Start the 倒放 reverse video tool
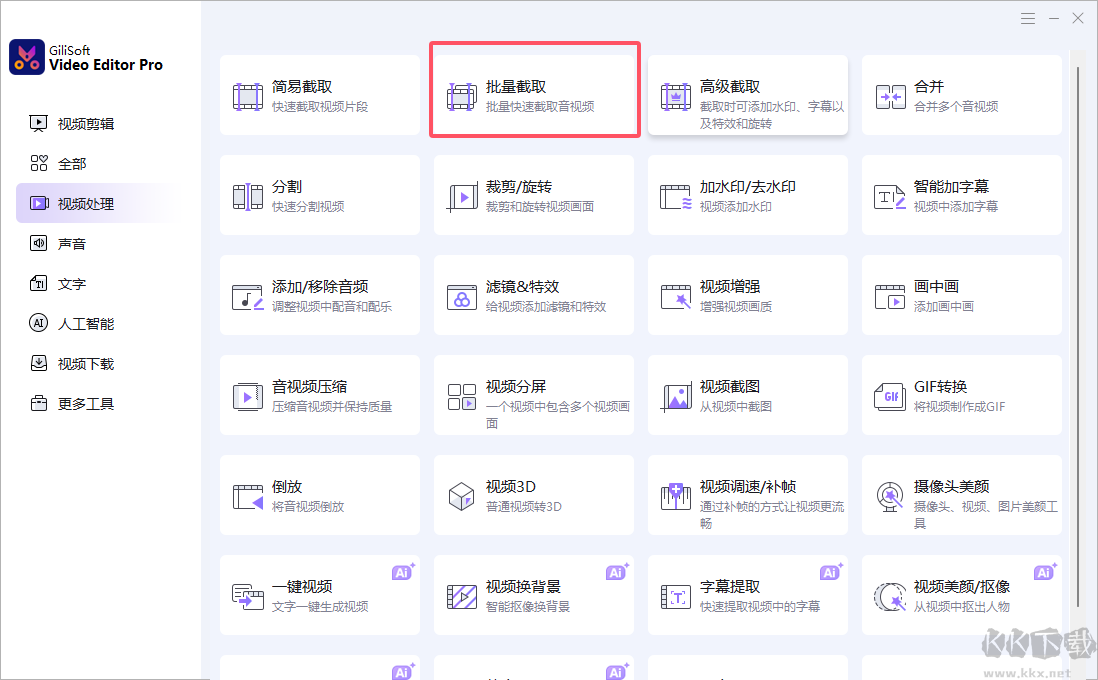 tap(319, 496)
